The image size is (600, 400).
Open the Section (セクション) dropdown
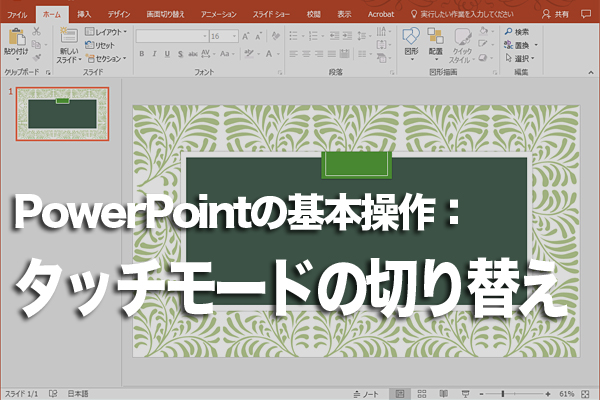coord(106,59)
